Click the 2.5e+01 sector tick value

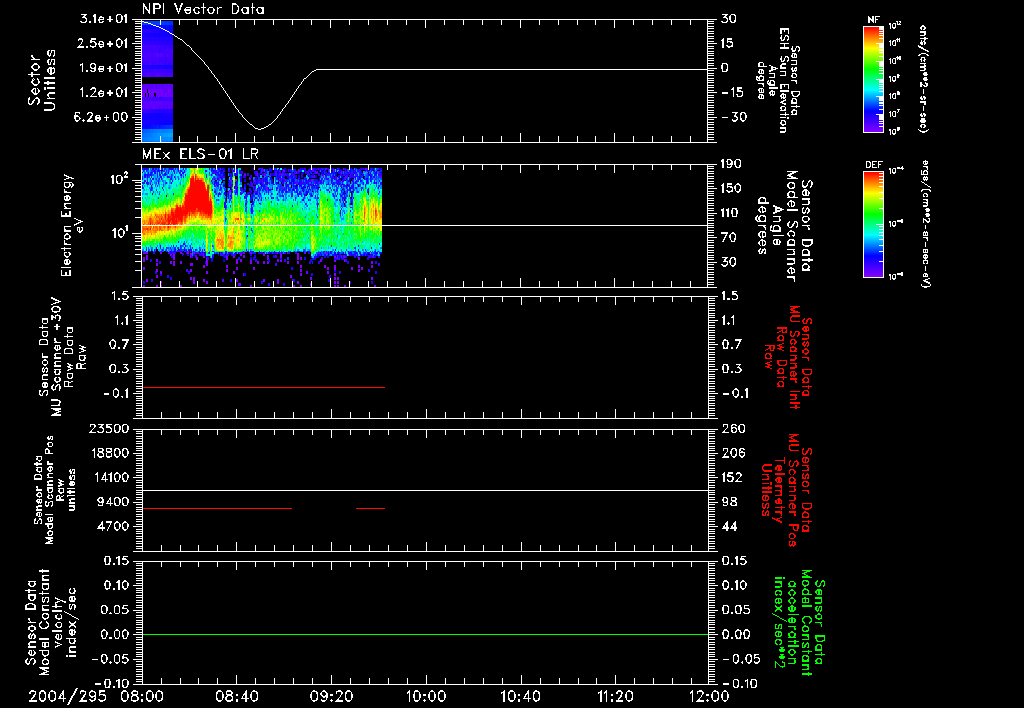(103, 44)
